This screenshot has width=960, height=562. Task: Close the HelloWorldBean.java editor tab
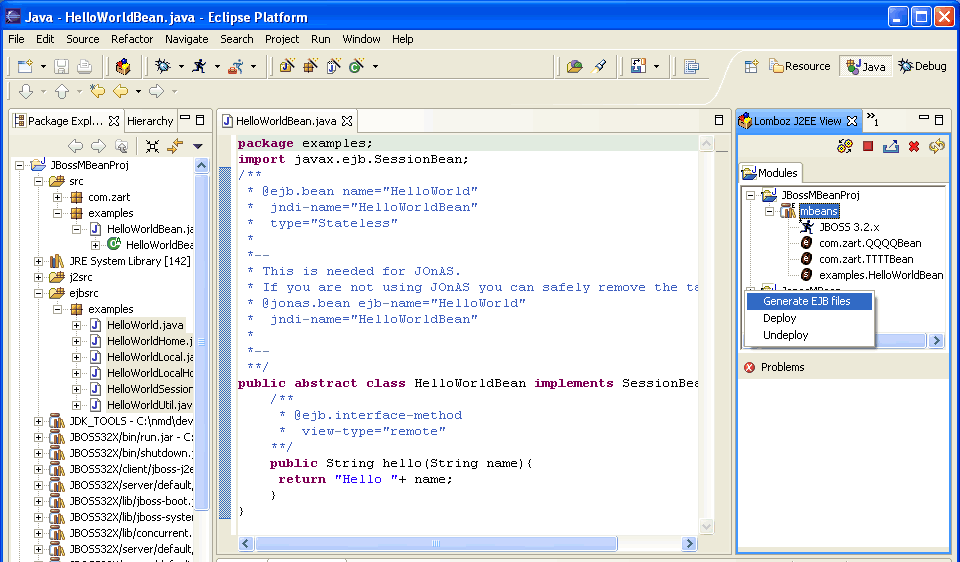click(347, 121)
